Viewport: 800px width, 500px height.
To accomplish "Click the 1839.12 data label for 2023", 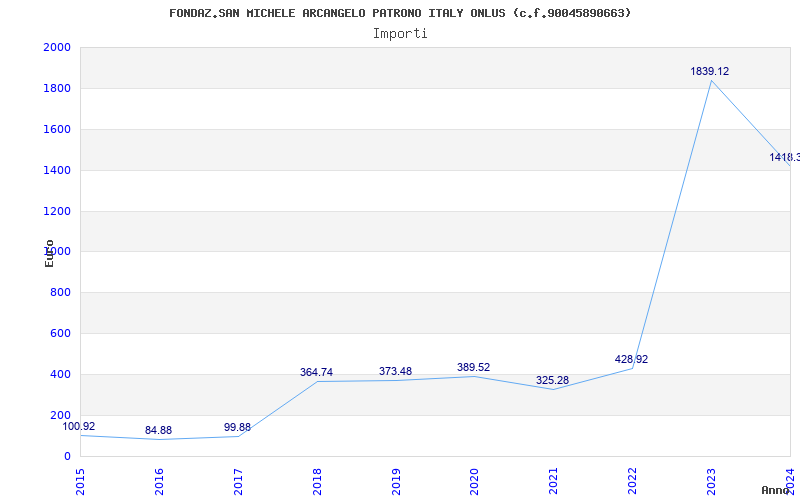I will click(x=710, y=71).
